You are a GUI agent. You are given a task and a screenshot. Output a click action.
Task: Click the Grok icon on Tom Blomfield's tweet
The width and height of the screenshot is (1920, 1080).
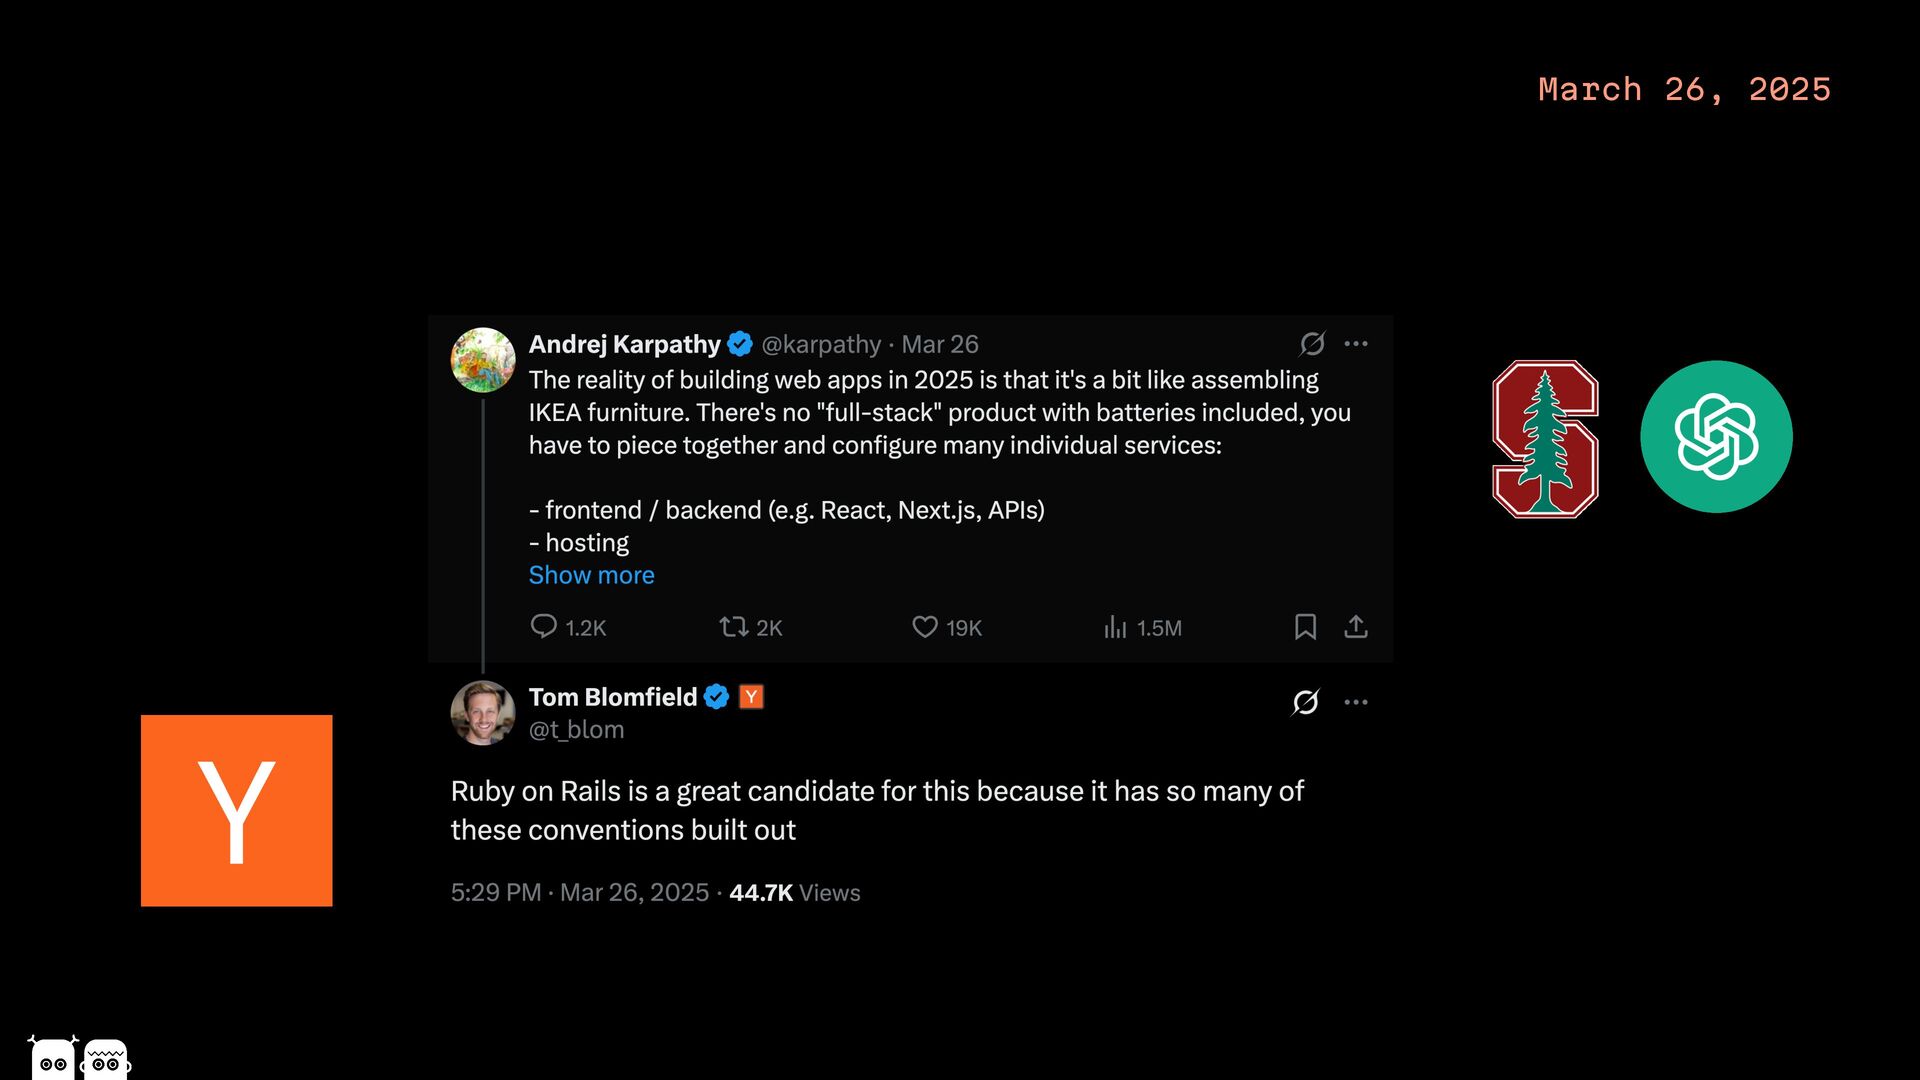pos(1305,702)
